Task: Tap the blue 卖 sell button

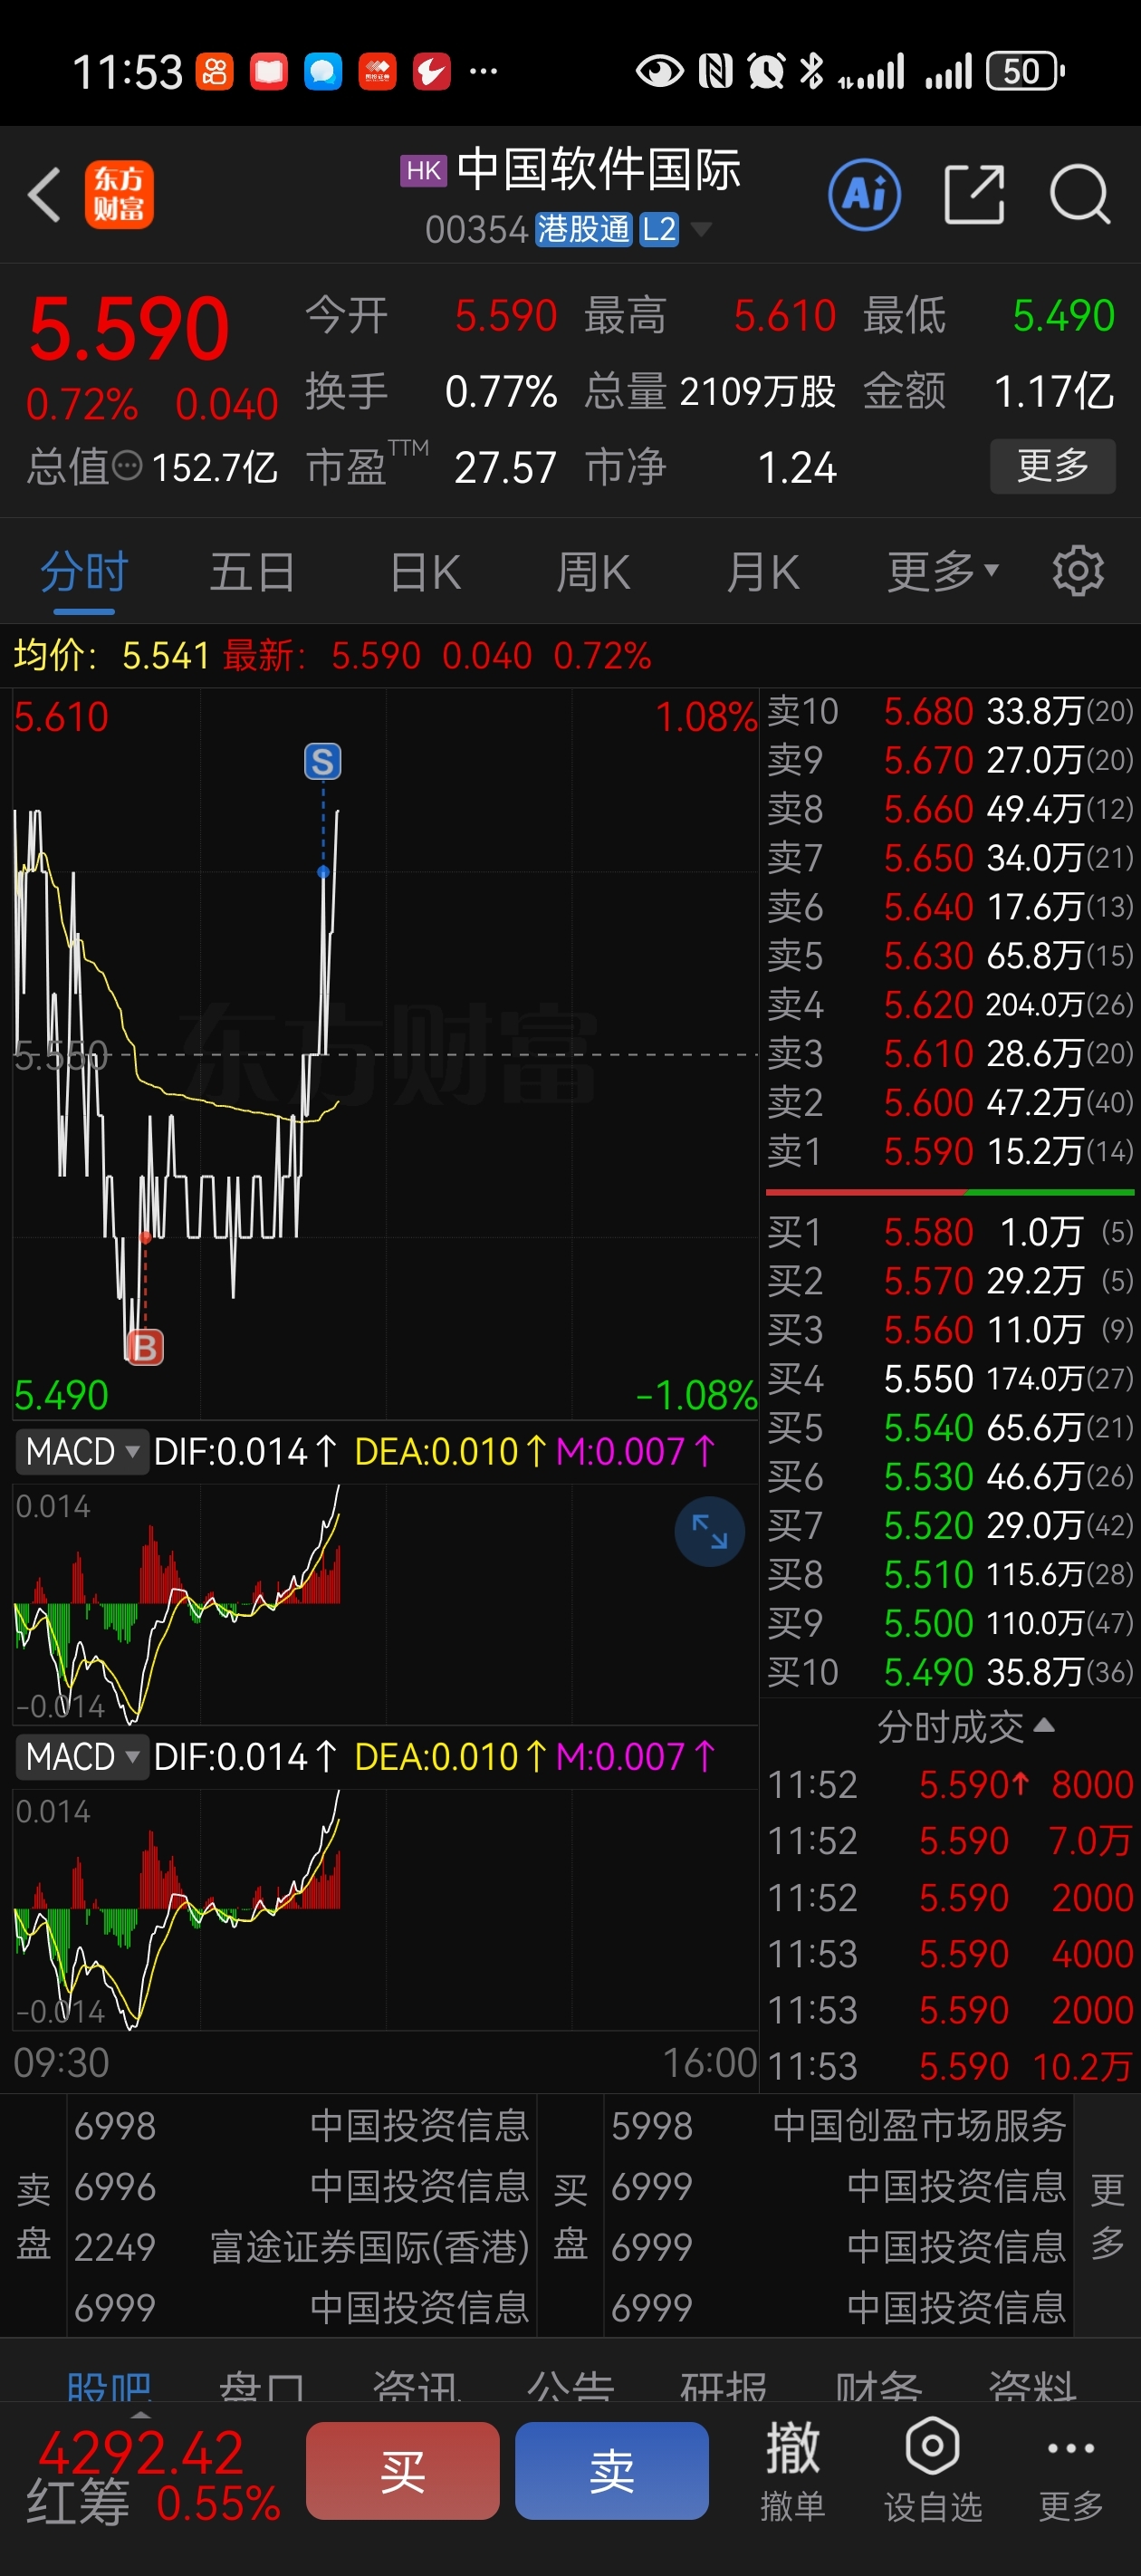Action: click(x=612, y=2470)
